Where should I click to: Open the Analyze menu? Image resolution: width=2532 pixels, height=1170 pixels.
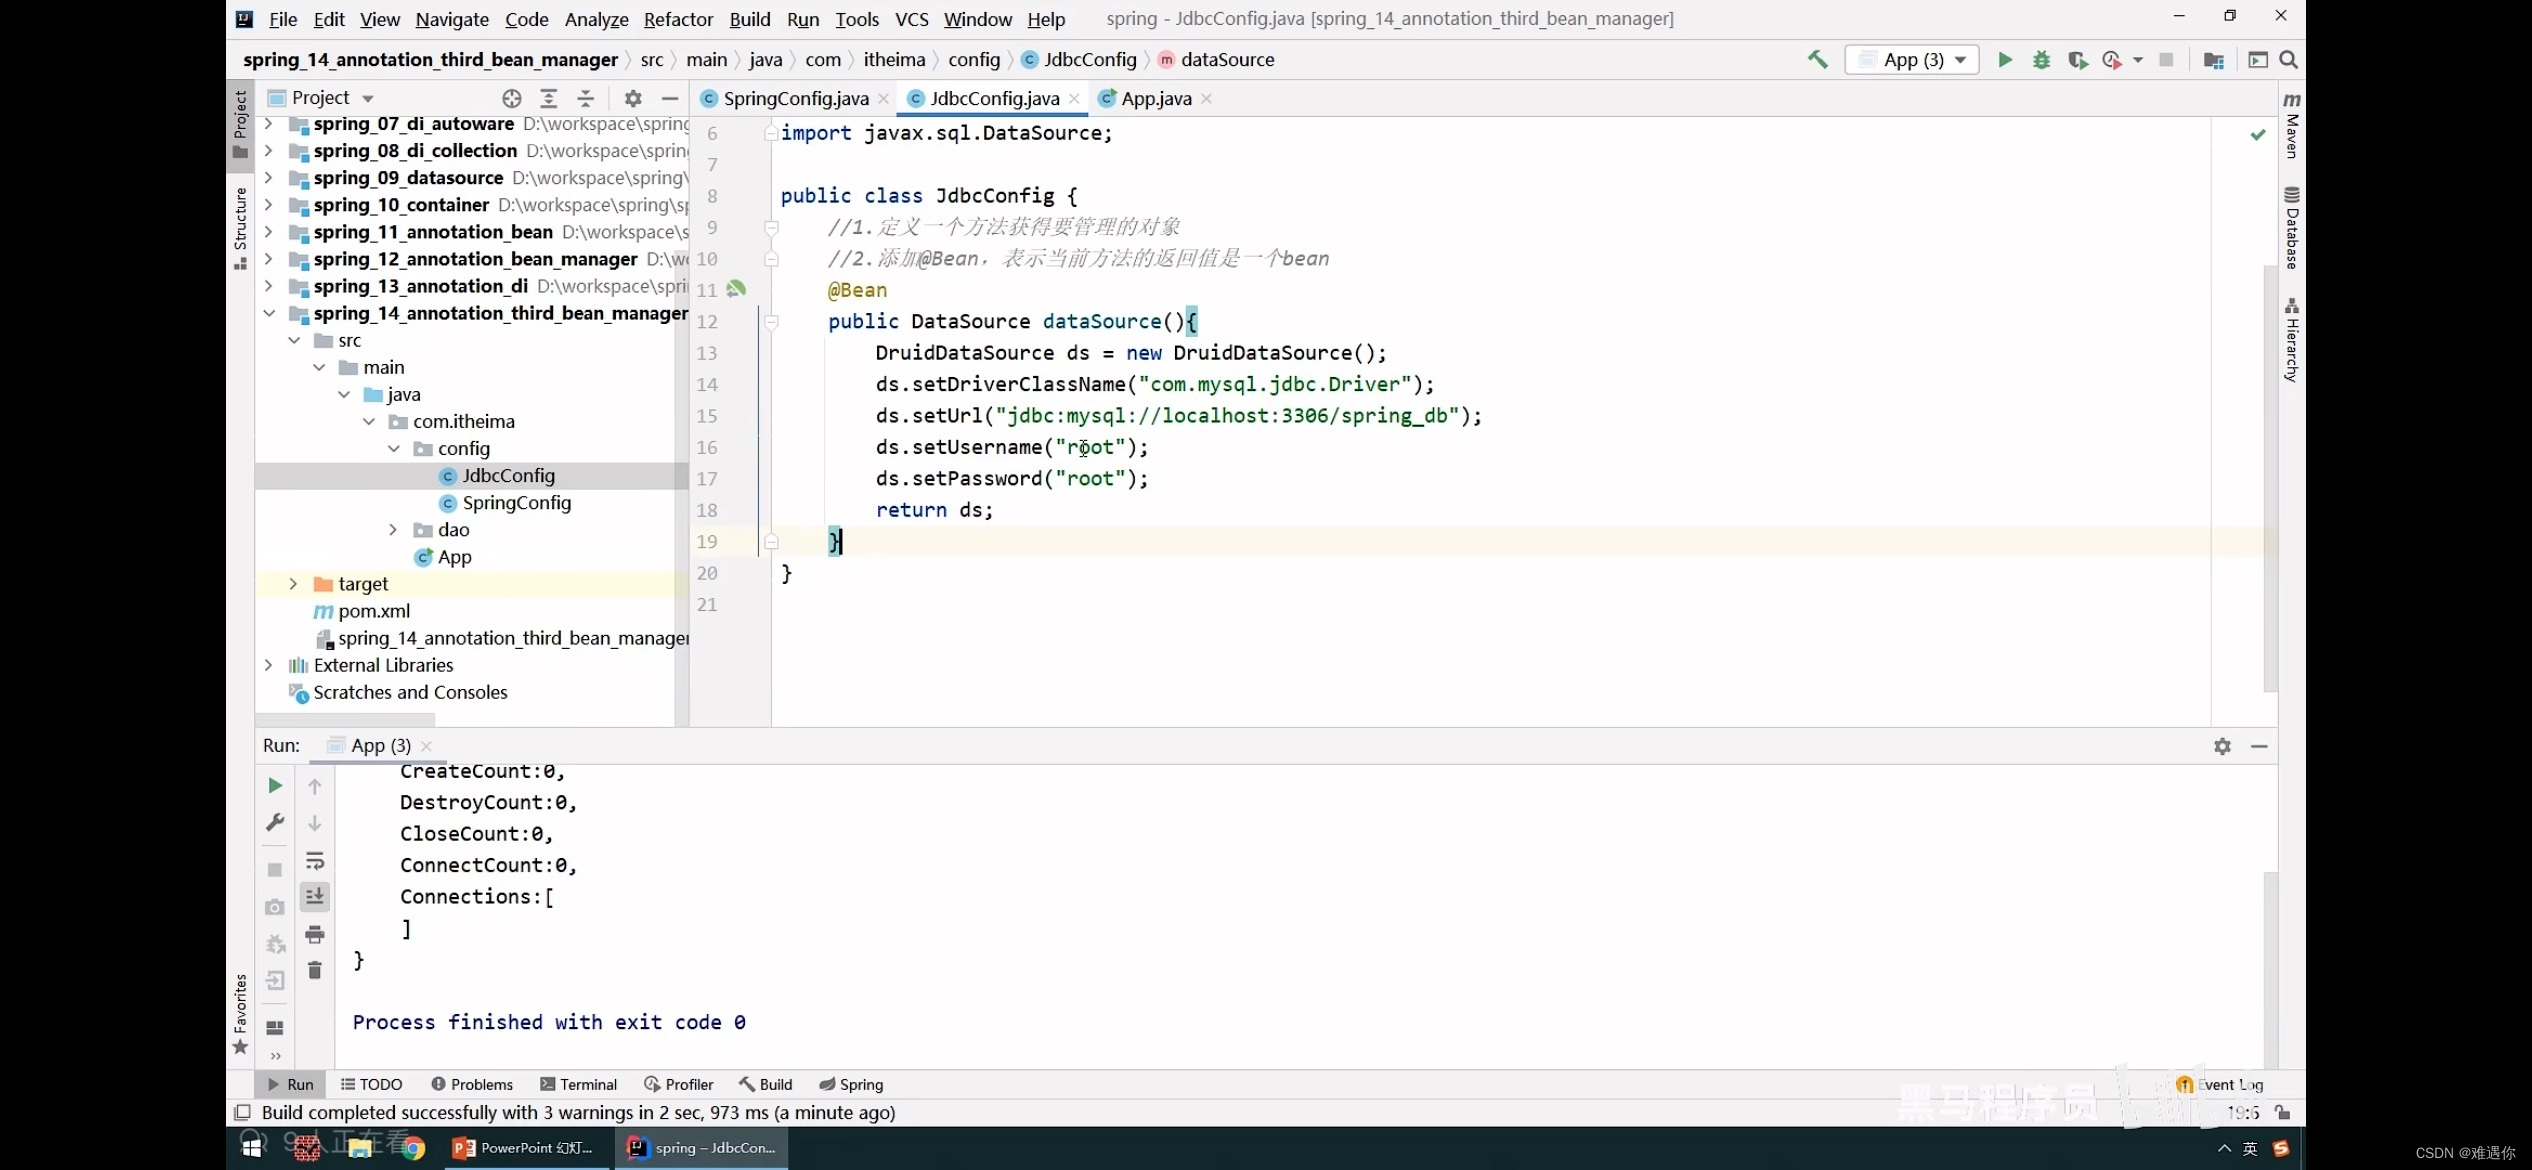tap(596, 19)
